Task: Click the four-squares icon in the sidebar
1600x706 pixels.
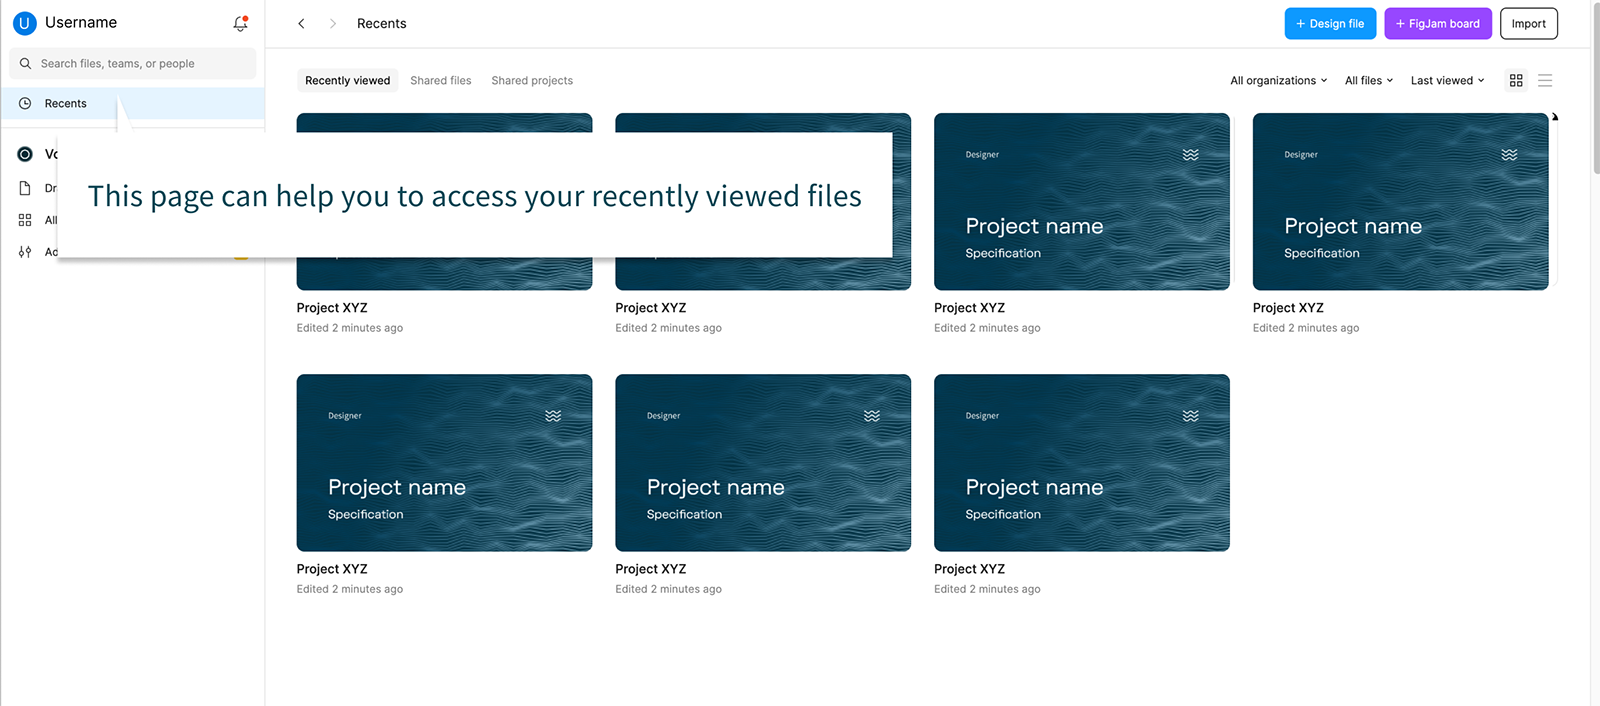Action: pos(25,220)
